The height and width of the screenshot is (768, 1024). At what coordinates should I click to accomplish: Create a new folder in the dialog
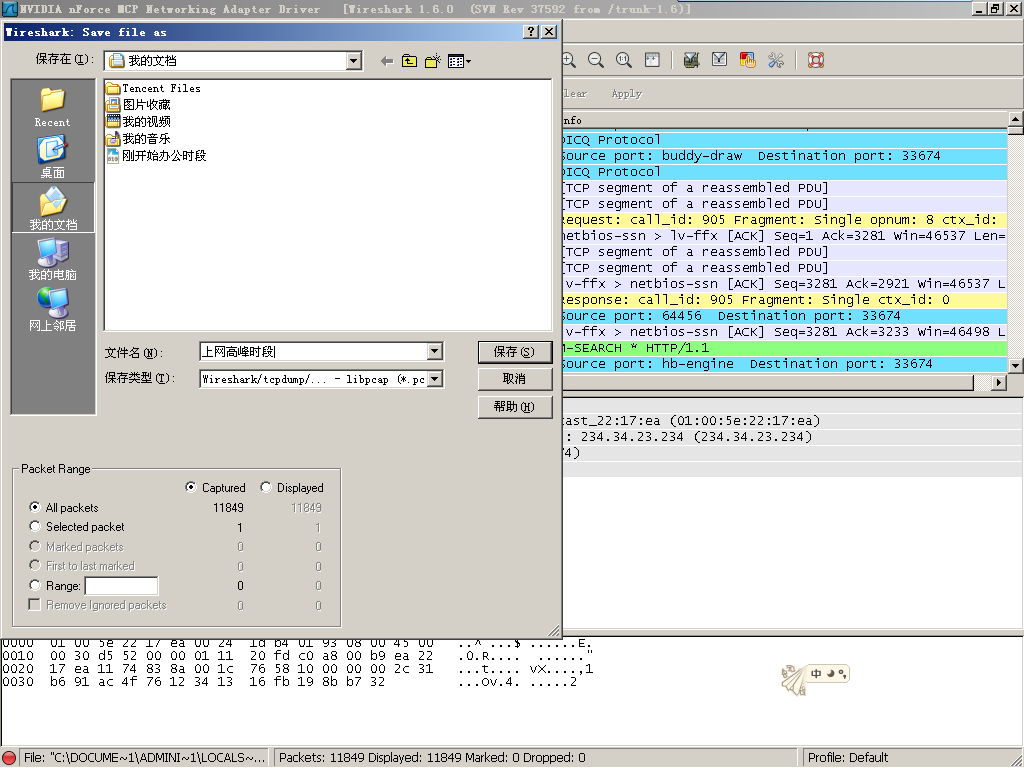(432, 61)
